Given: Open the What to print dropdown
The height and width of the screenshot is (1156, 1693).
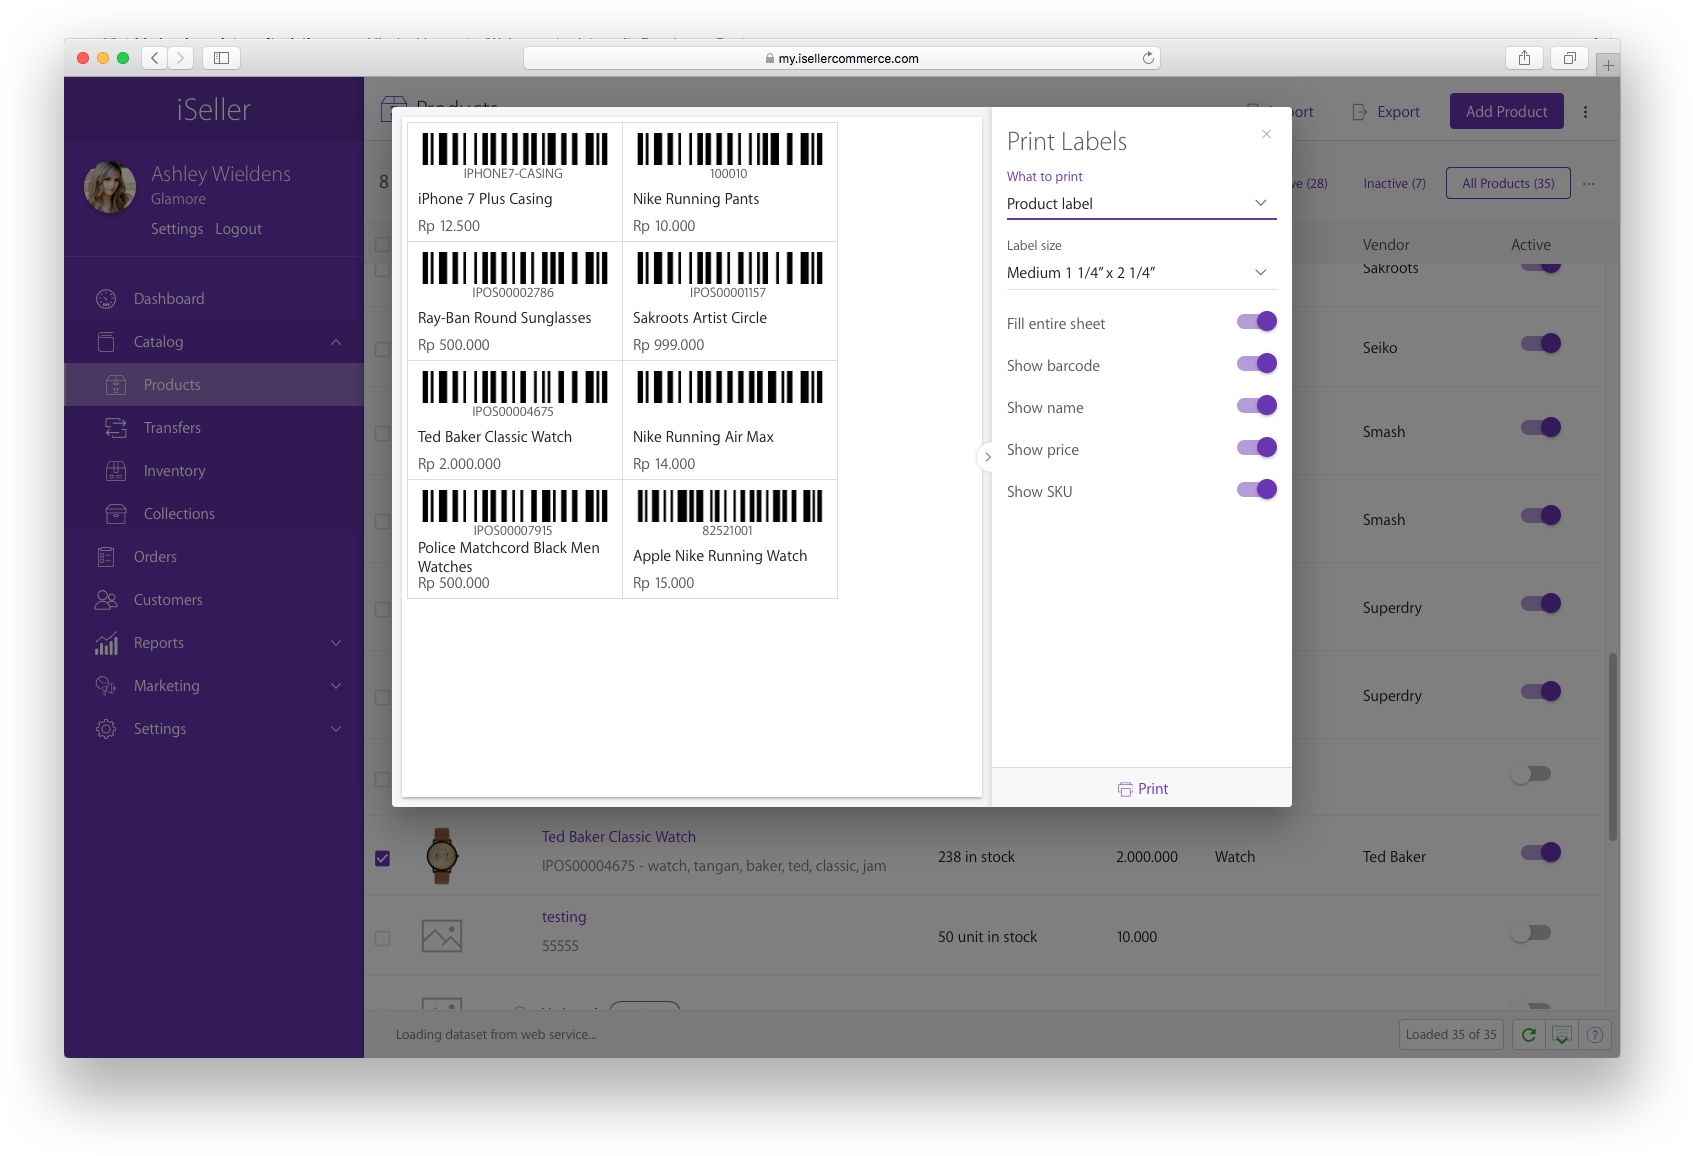Looking at the screenshot, I should click(x=1141, y=204).
